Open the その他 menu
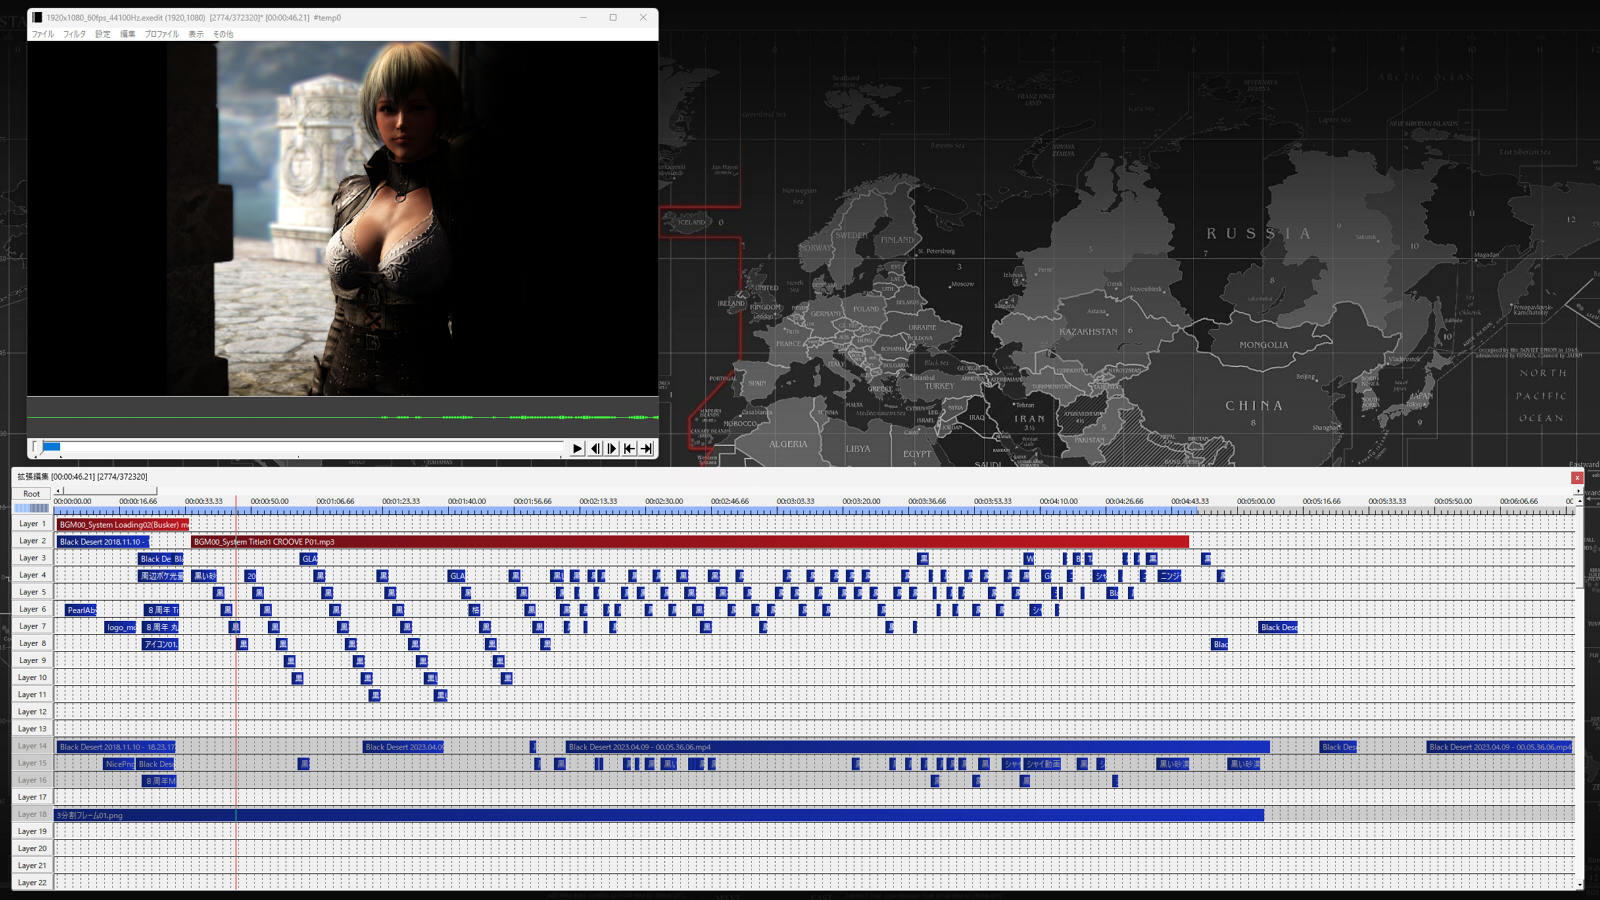This screenshot has height=900, width=1600. (x=223, y=34)
